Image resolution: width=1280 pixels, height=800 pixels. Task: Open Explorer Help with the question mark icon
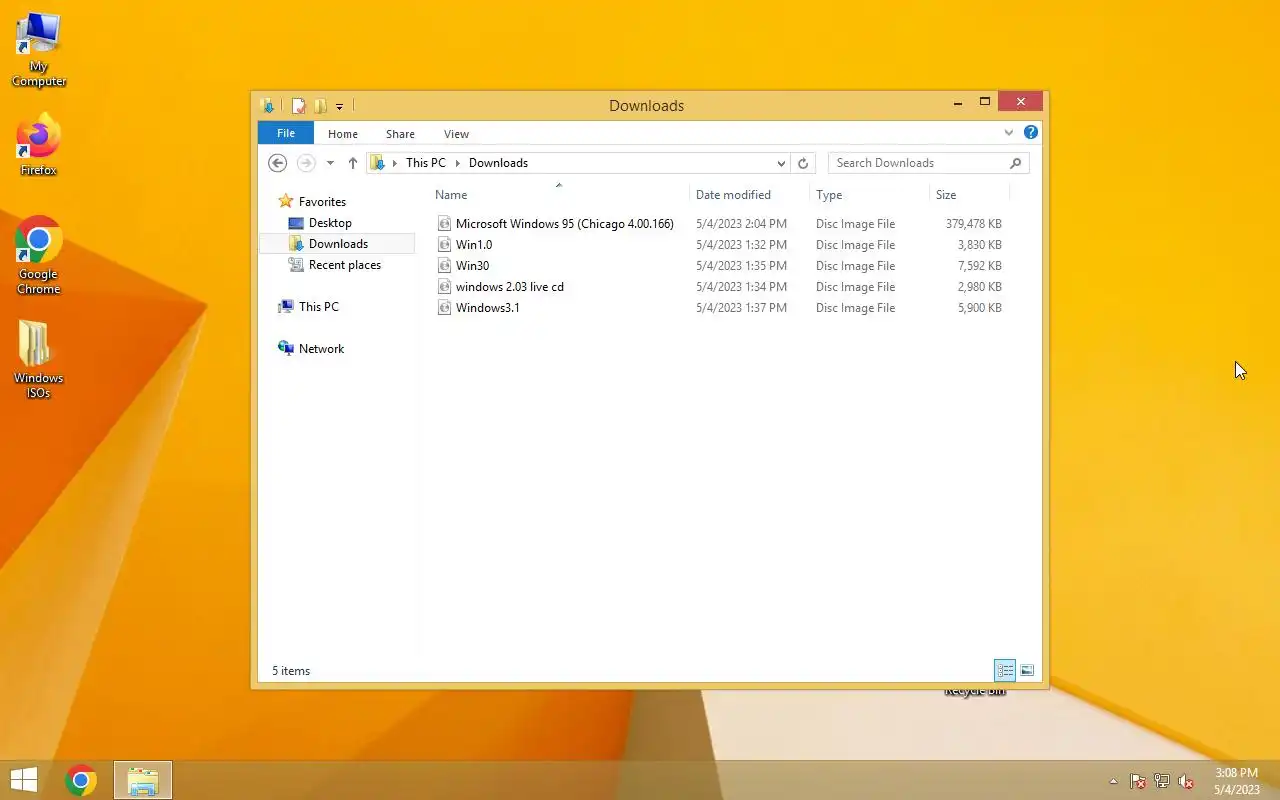[x=1031, y=132]
